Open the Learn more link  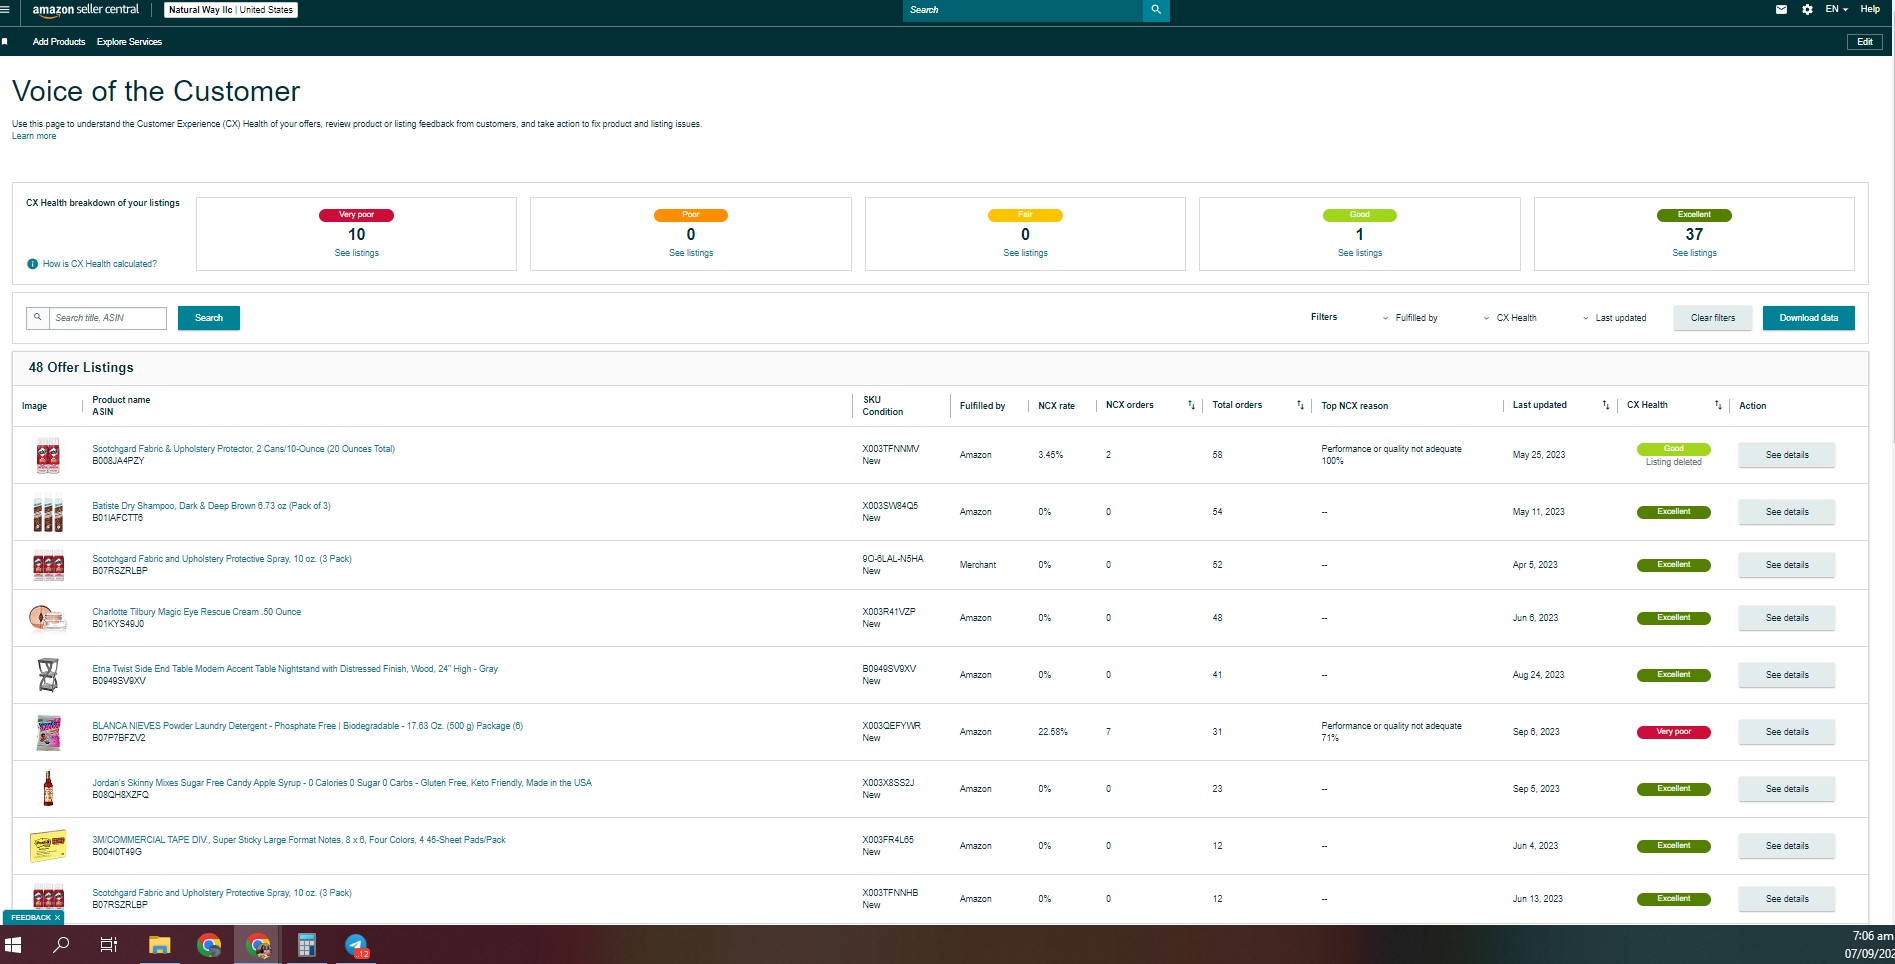(34, 137)
